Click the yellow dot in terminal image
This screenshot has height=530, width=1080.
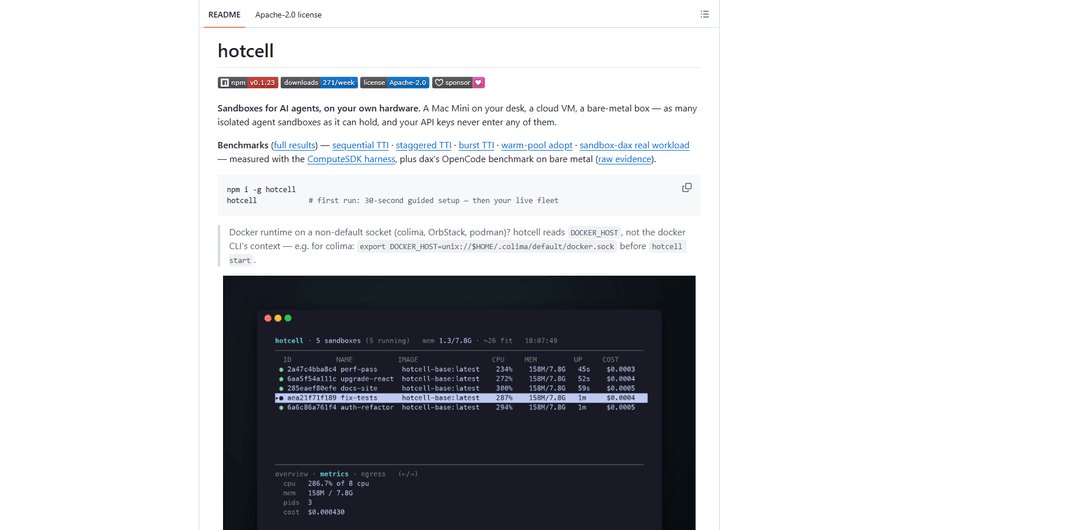tap(278, 318)
